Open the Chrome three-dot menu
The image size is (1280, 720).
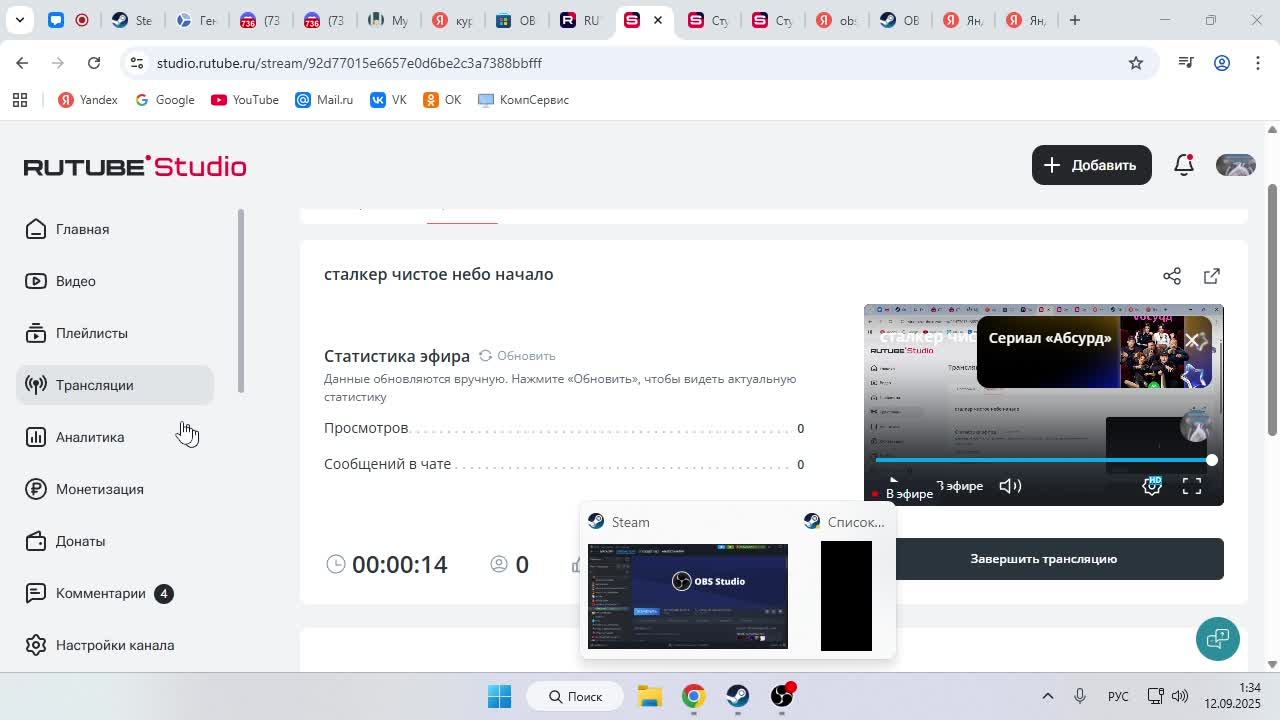point(1257,63)
